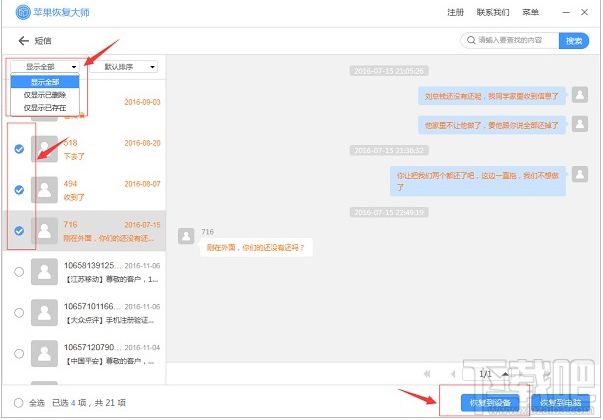The image size is (603, 420).
Task: Click message bubble 刘总钱还没有还呢
Action: (x=492, y=96)
